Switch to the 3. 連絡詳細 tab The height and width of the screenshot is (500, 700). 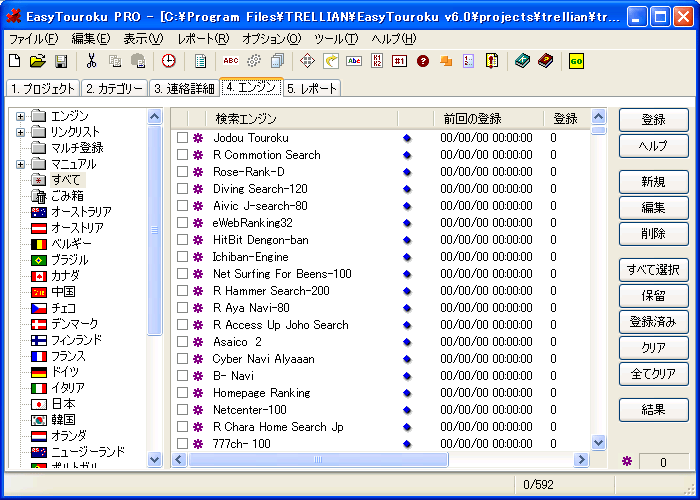click(184, 88)
